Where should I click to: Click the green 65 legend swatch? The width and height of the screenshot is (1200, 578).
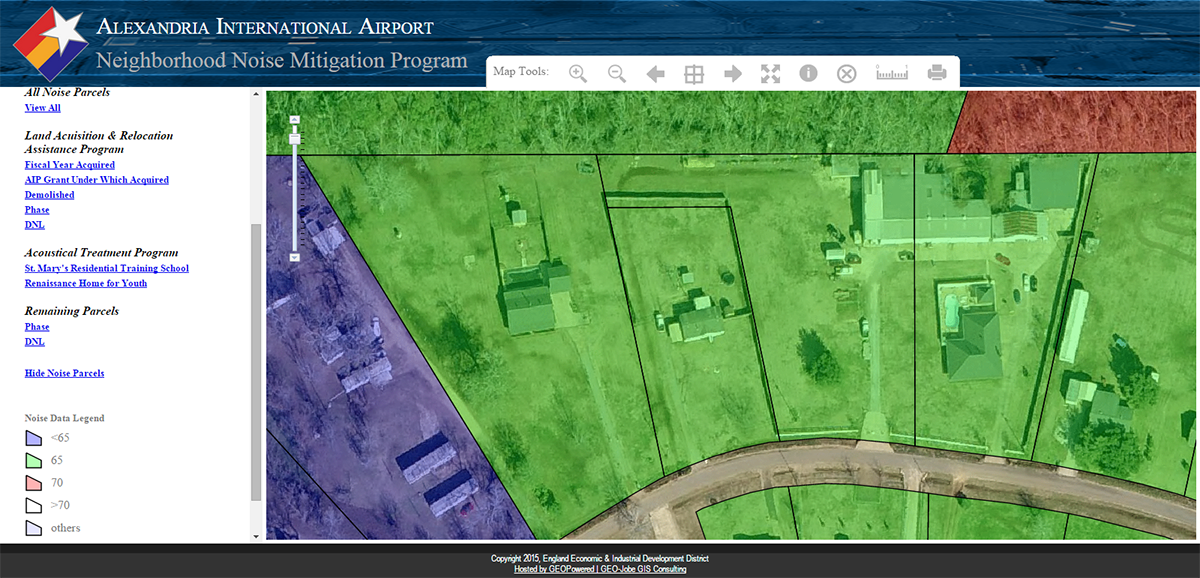(x=33, y=460)
